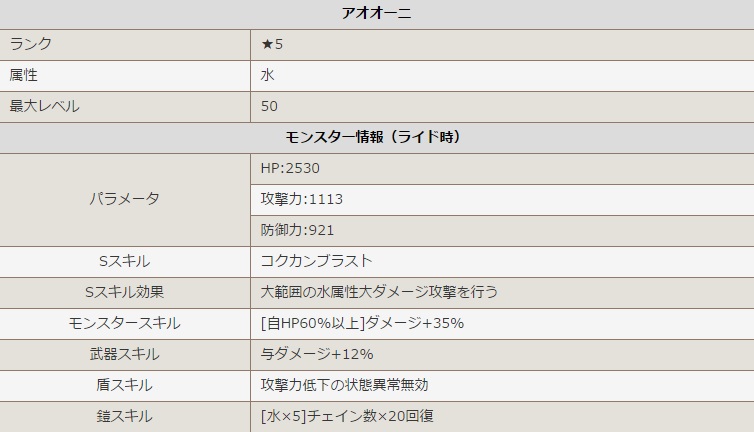Click the アオオーニ table header
The image size is (754, 432).
click(x=377, y=13)
